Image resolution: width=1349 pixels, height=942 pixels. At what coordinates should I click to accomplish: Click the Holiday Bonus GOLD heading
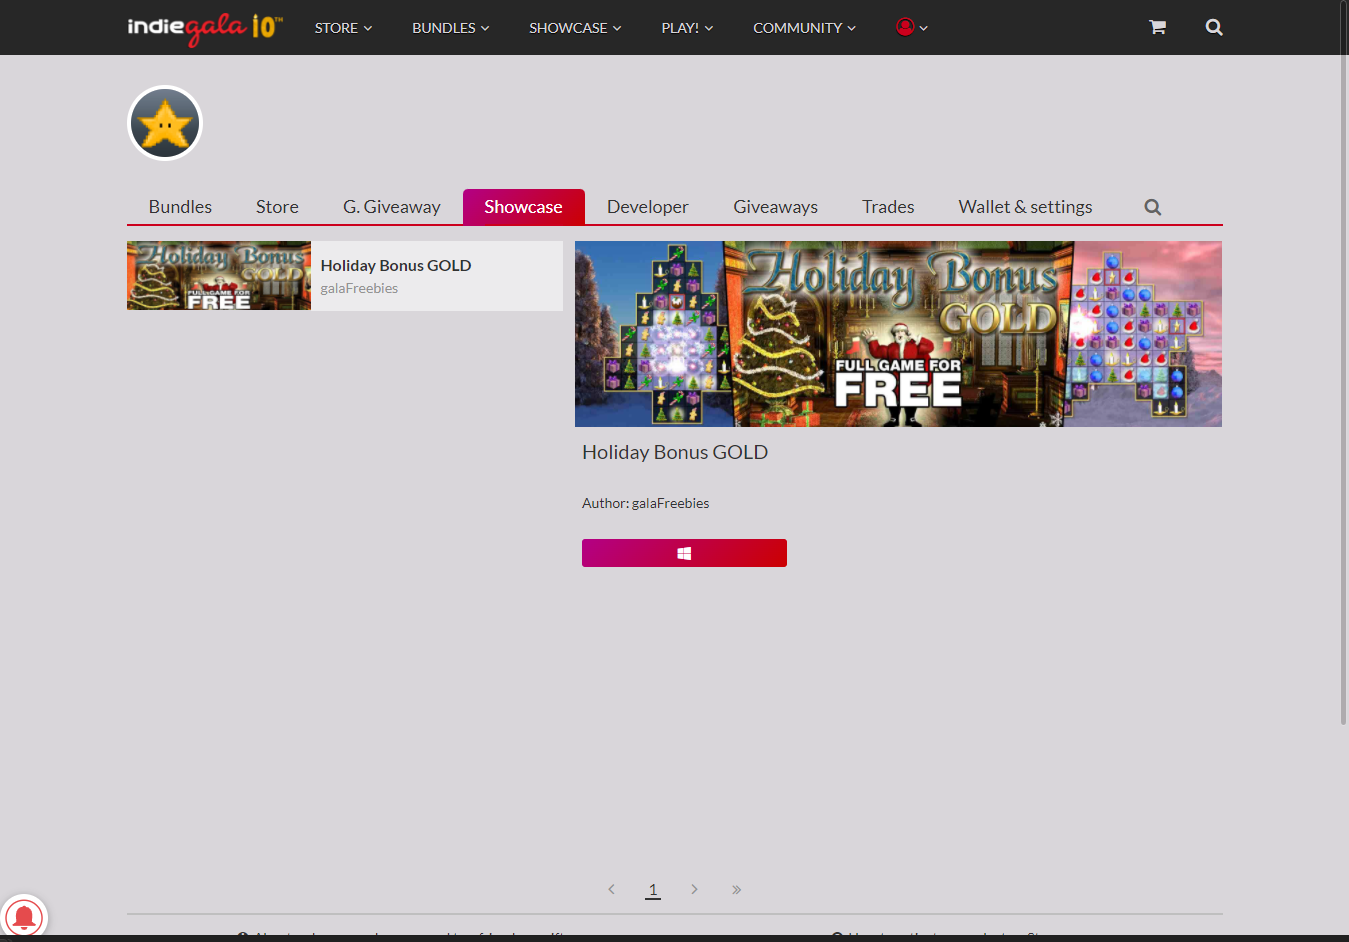click(675, 452)
